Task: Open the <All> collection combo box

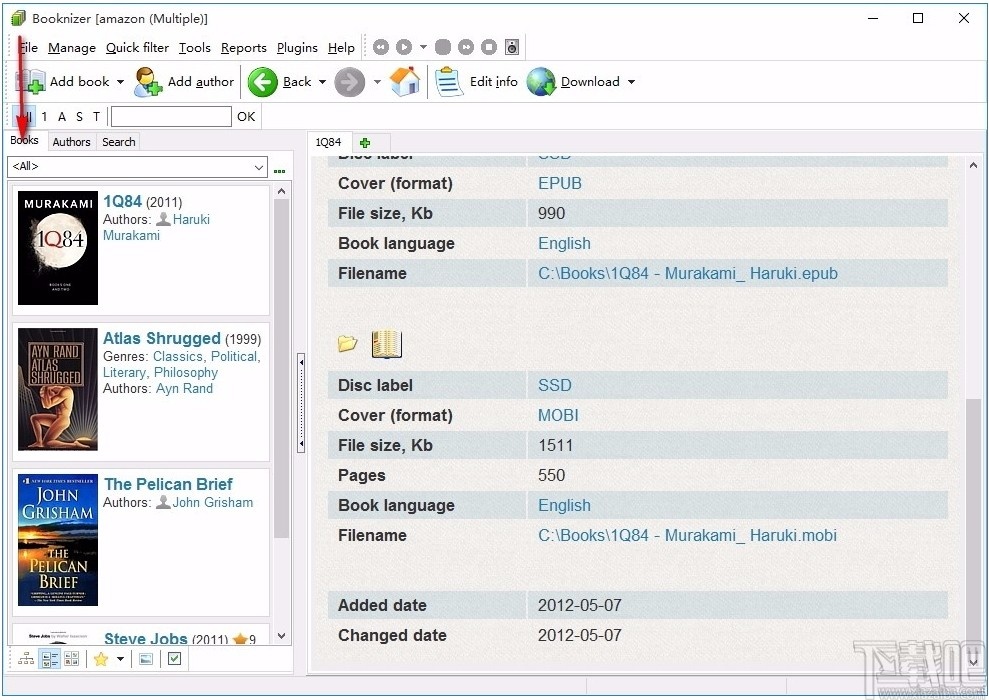Action: (x=137, y=167)
